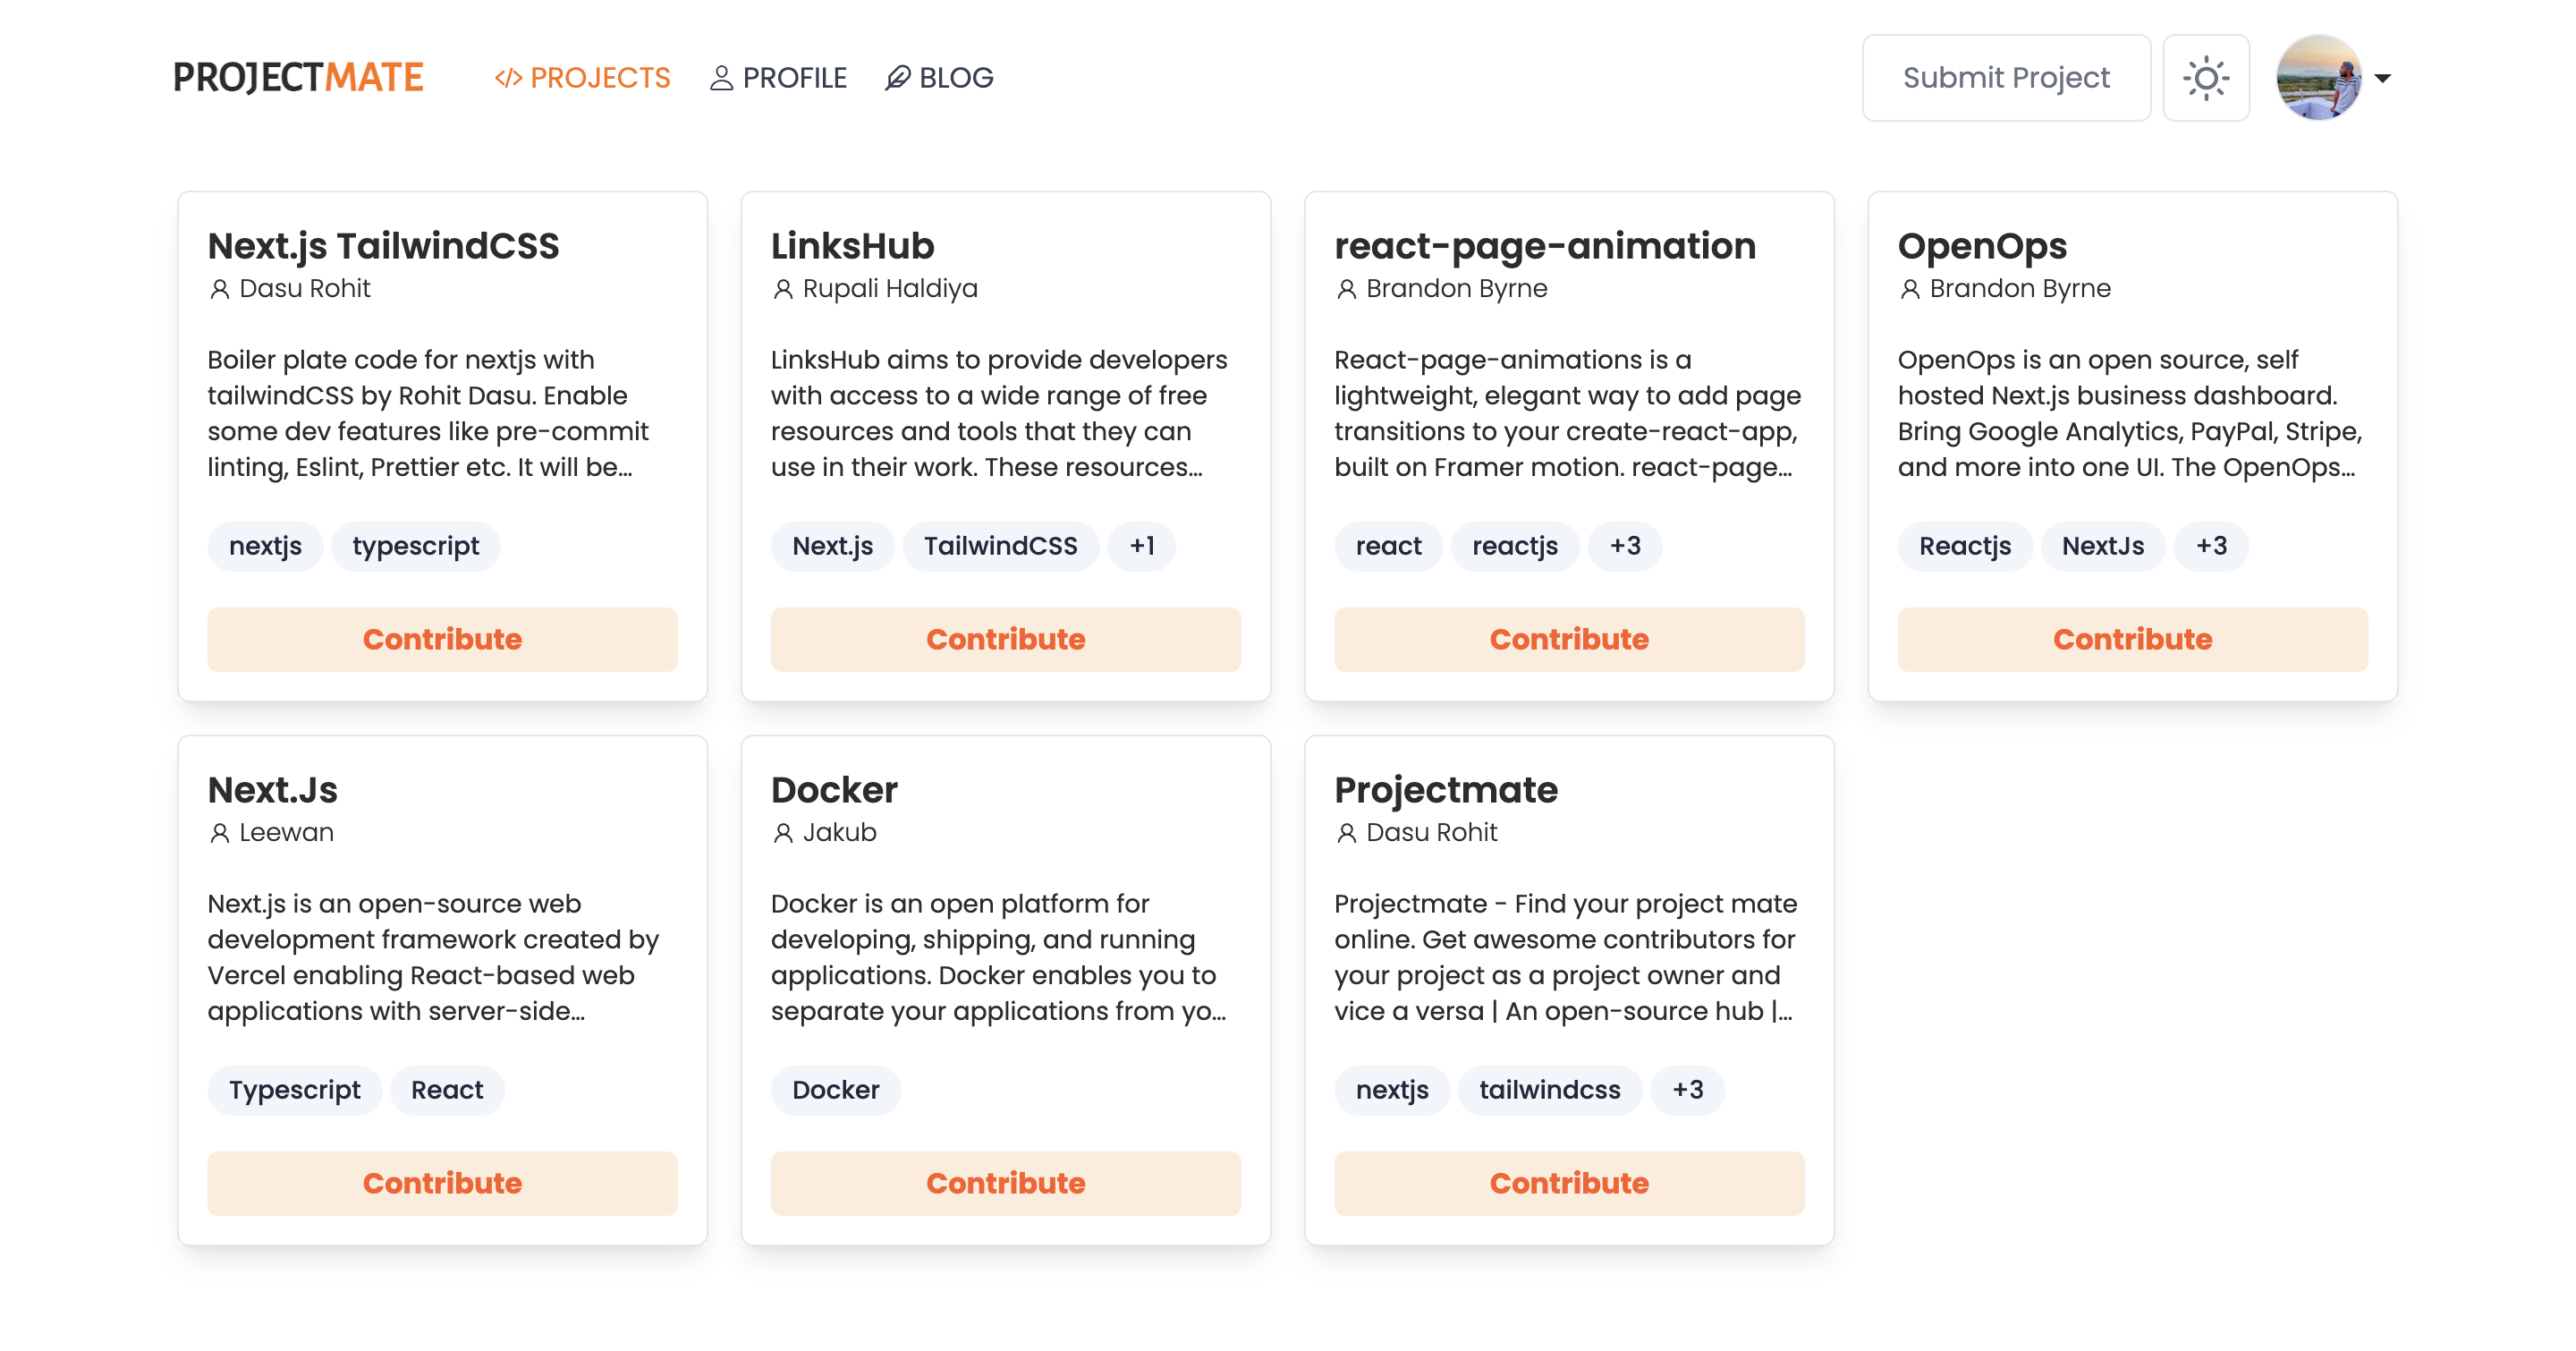Select nextjs tag in Projectmate card
The image size is (2576, 1351).
coord(1392,1090)
